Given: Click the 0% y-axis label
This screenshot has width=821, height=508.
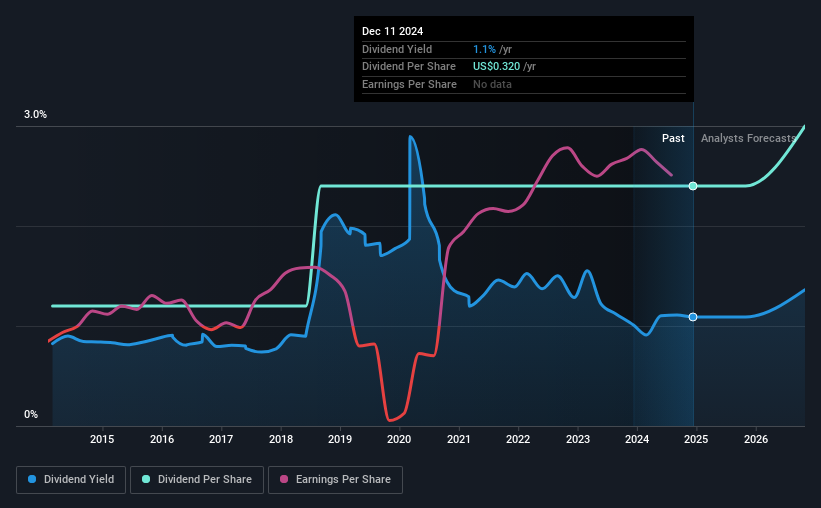Looking at the screenshot, I should pos(31,414).
